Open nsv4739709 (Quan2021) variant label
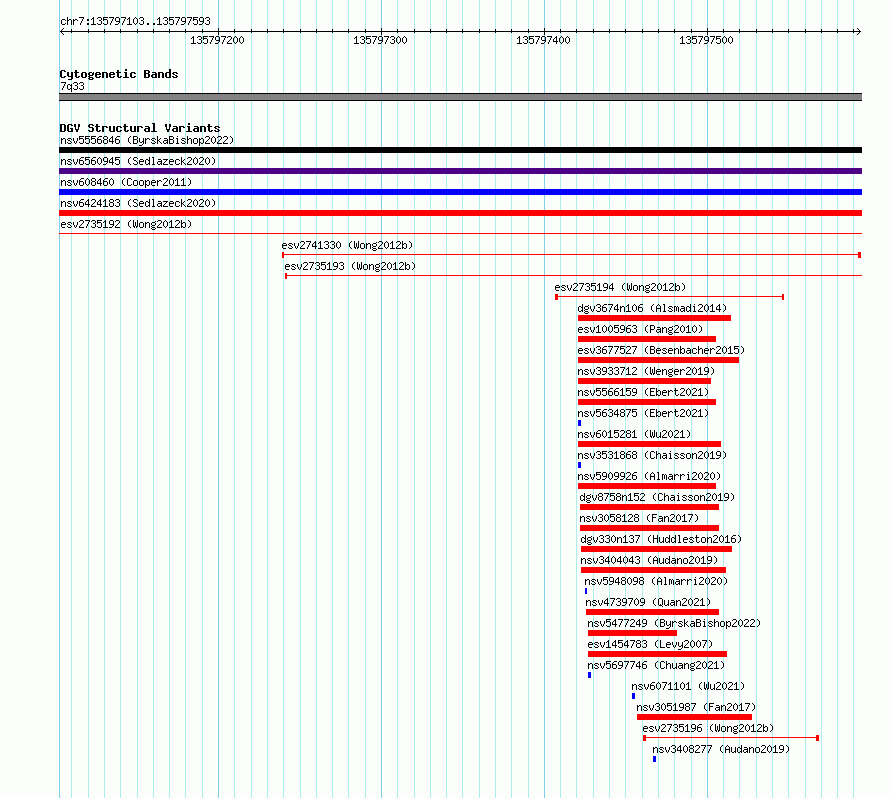This screenshot has width=890, height=798. click(648, 602)
